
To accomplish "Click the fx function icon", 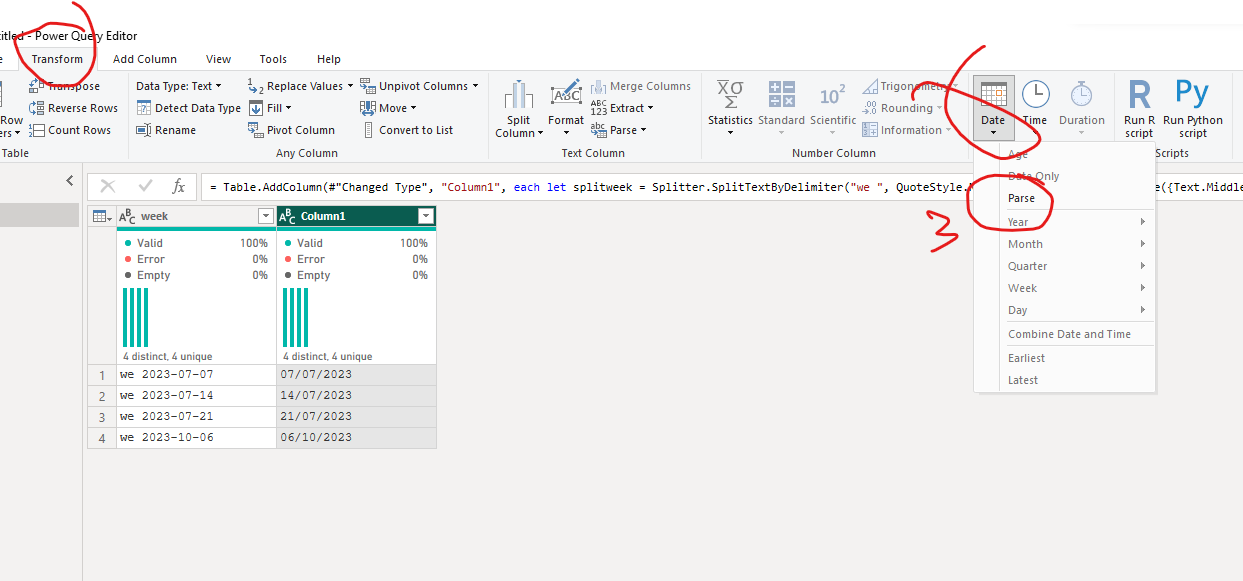I will (x=178, y=186).
